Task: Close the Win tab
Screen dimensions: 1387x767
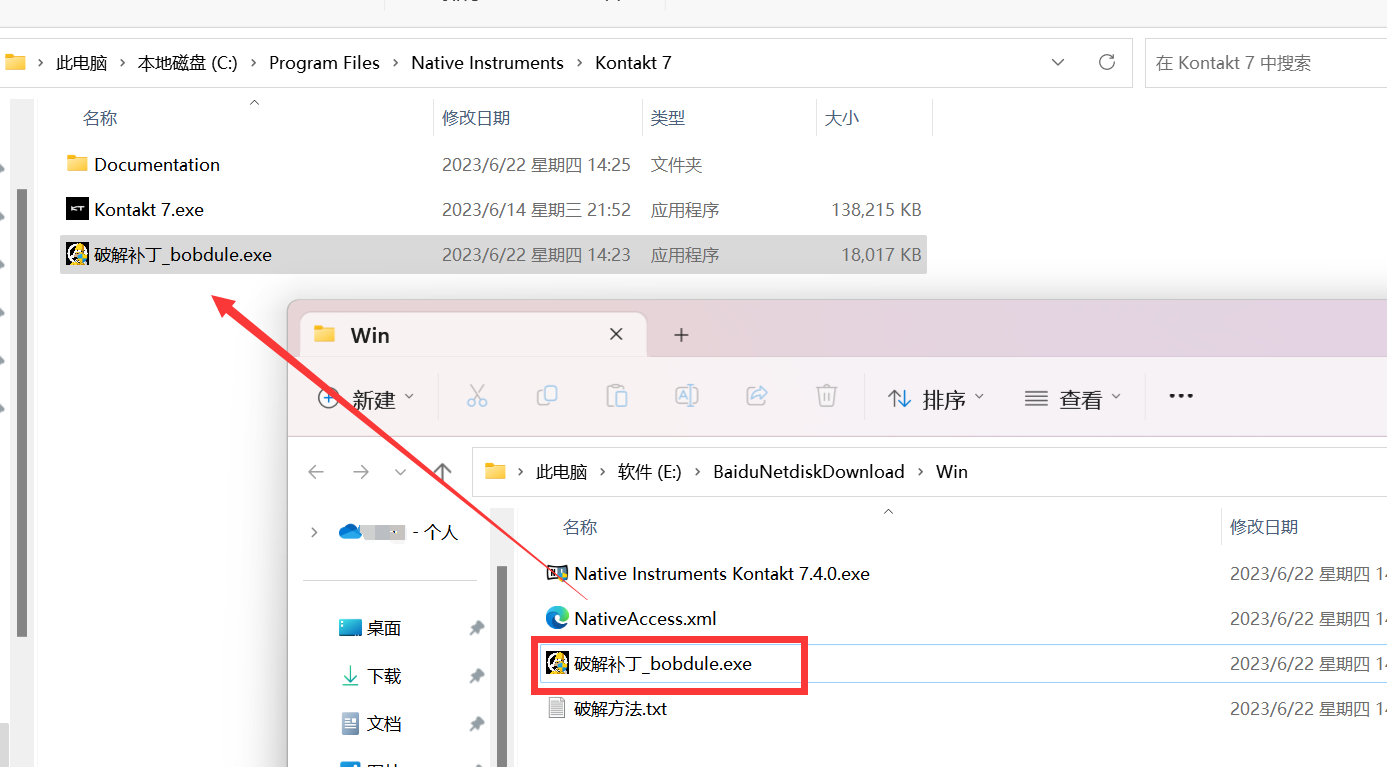Action: [616, 335]
